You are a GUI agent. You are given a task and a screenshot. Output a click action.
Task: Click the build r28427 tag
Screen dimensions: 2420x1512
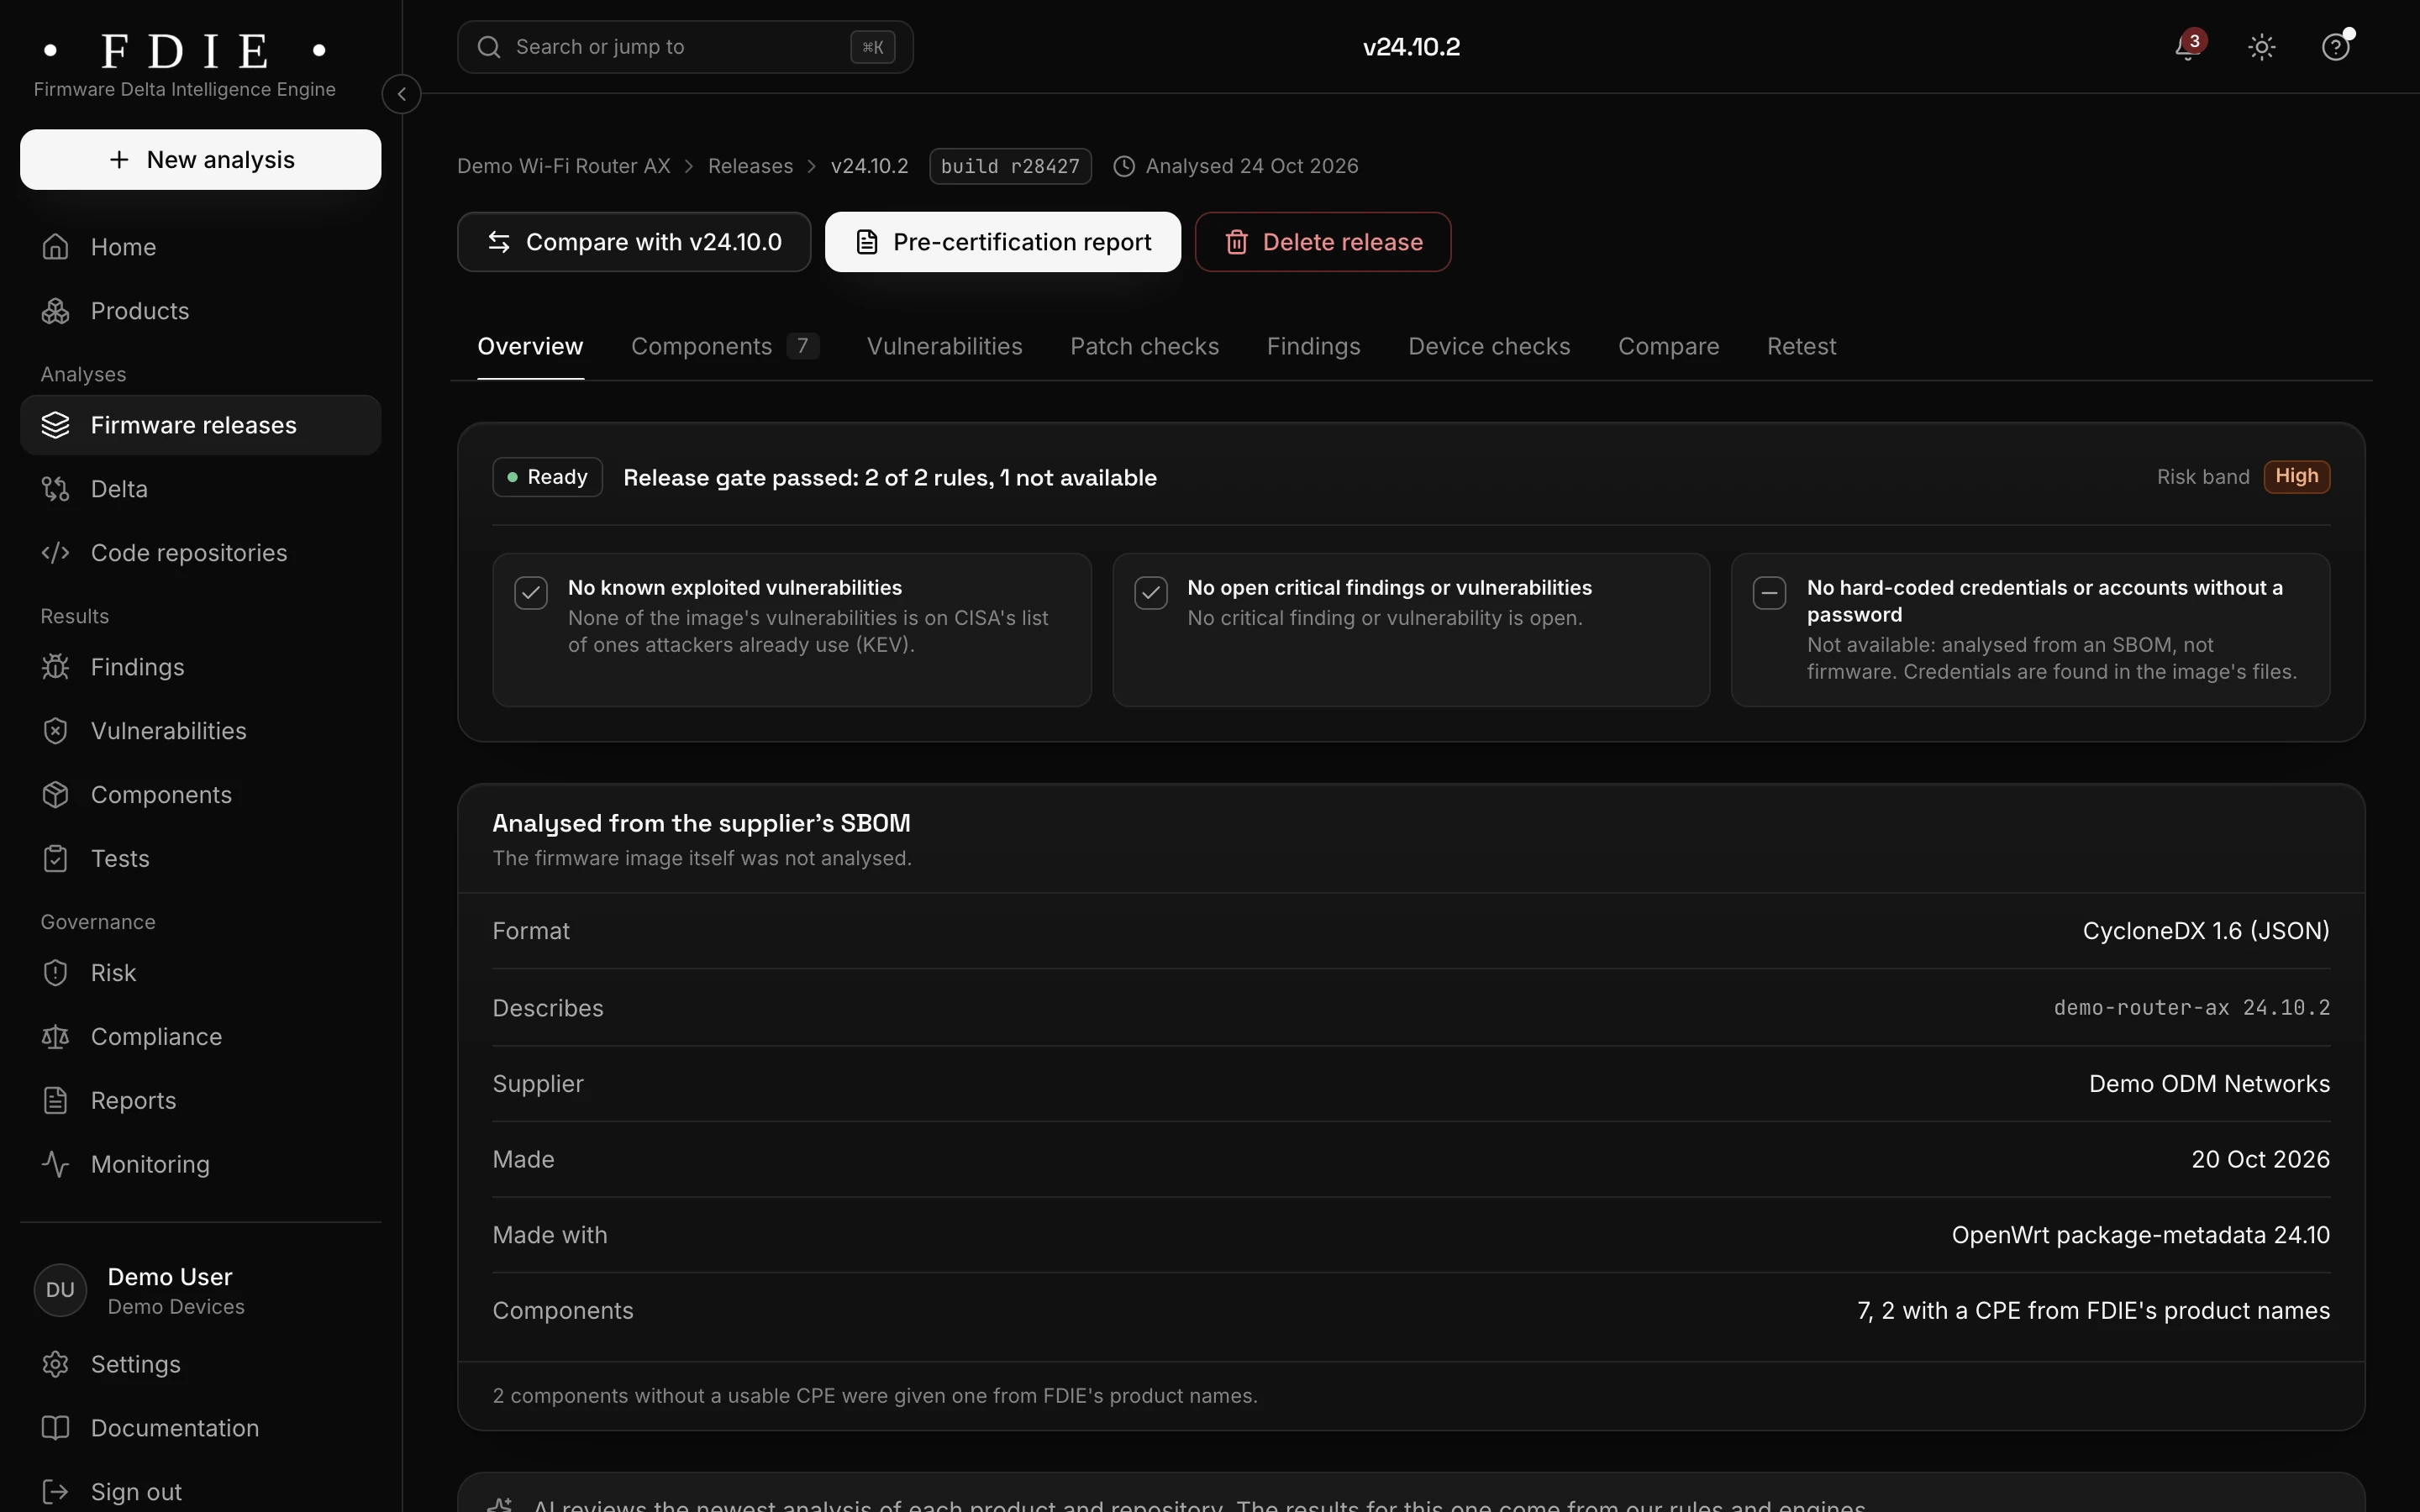click(1010, 166)
